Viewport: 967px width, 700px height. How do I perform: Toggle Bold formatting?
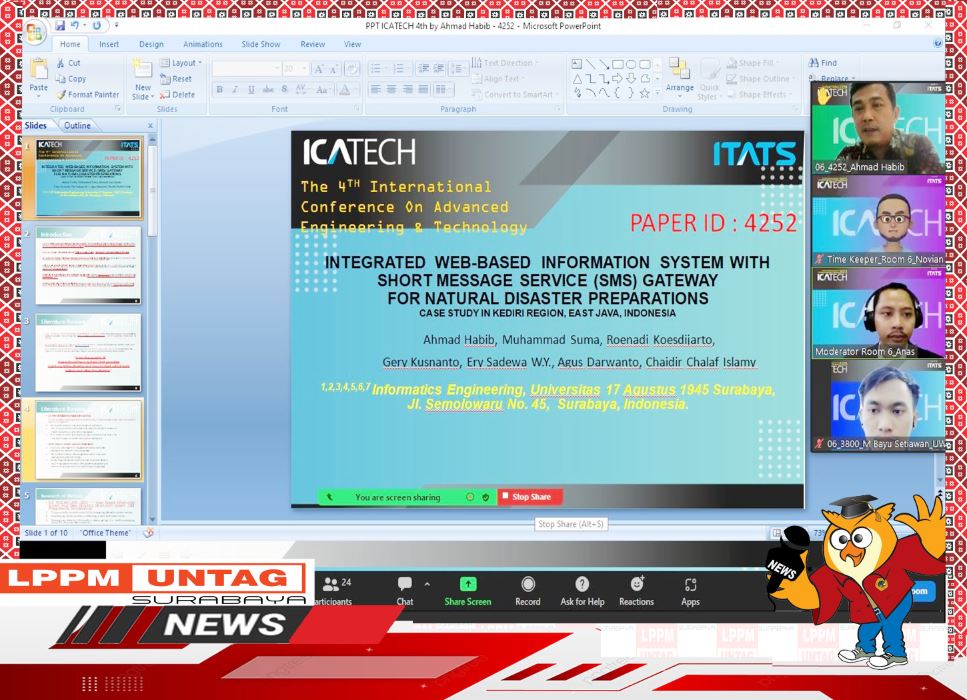tap(220, 90)
